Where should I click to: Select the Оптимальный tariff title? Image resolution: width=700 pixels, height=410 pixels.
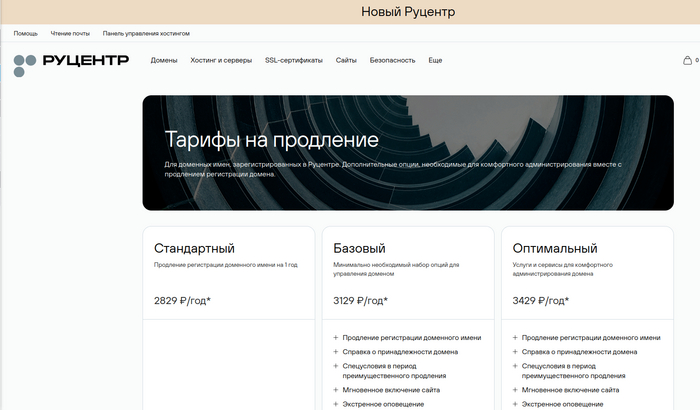pos(555,248)
